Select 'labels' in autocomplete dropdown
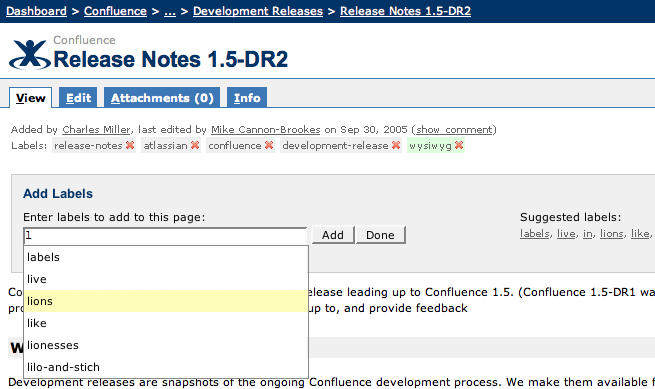The image size is (655, 389). pyautogui.click(x=166, y=257)
